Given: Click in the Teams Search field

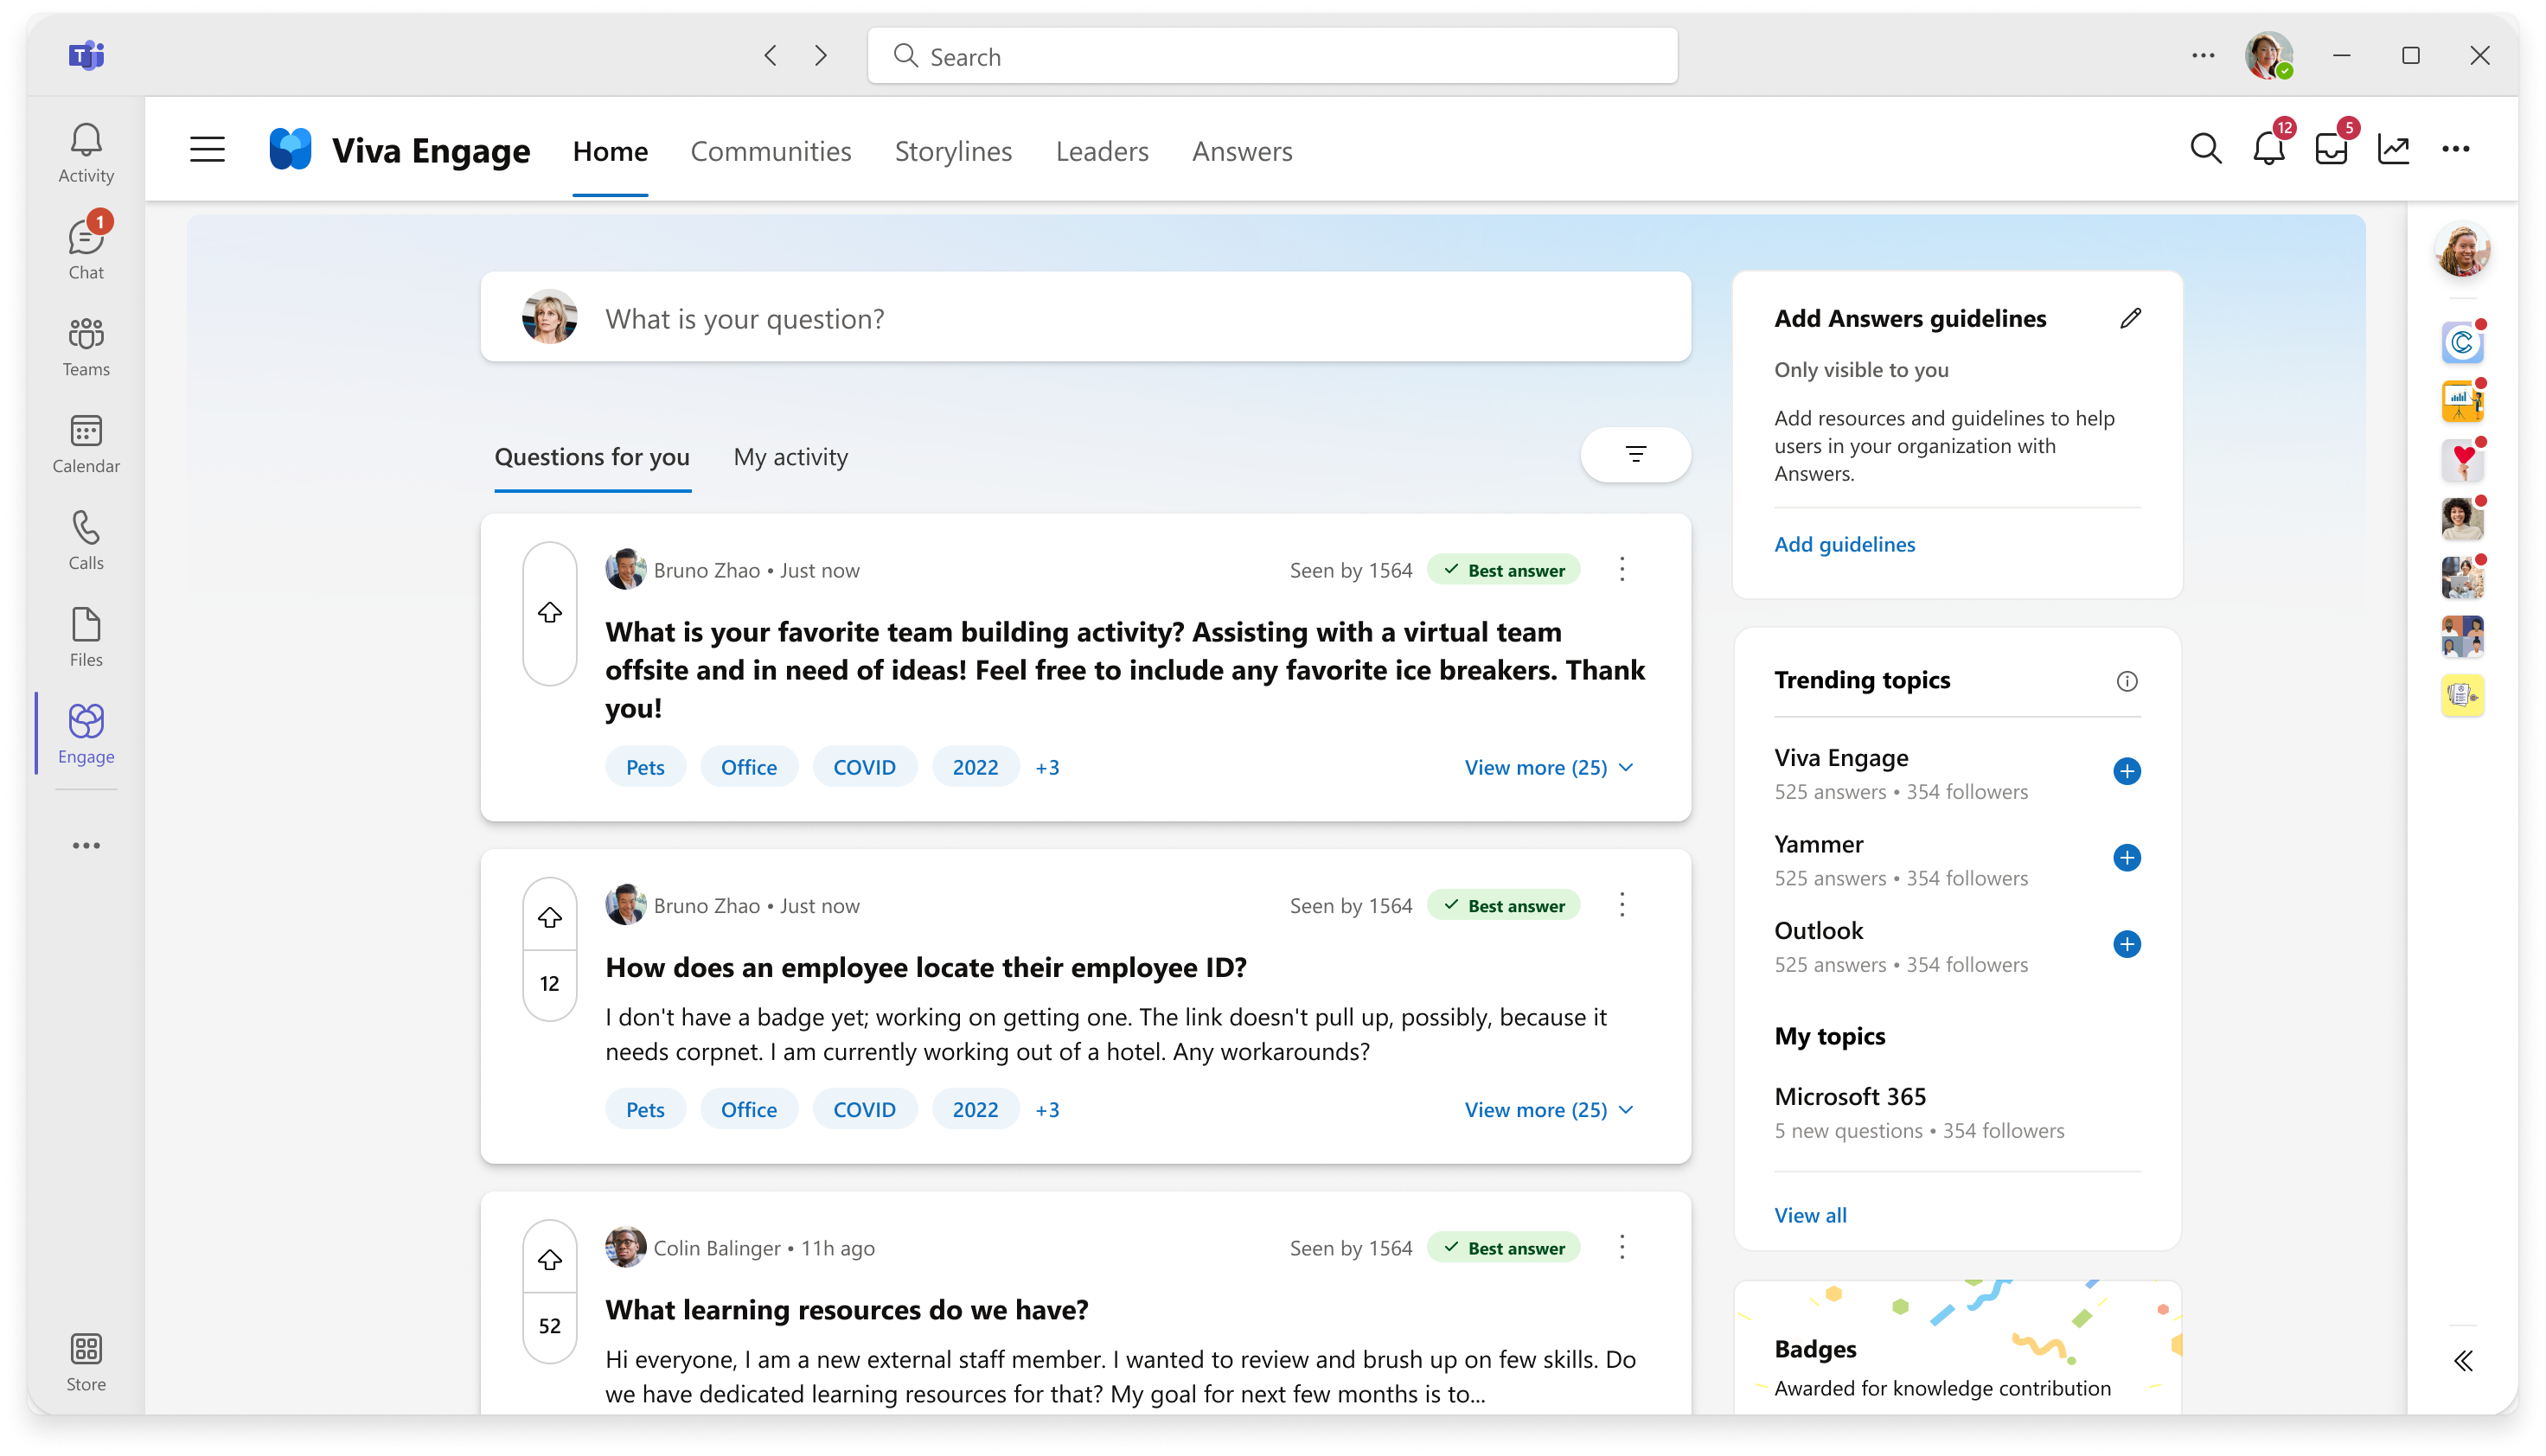Looking at the screenshot, I should 1272,56.
